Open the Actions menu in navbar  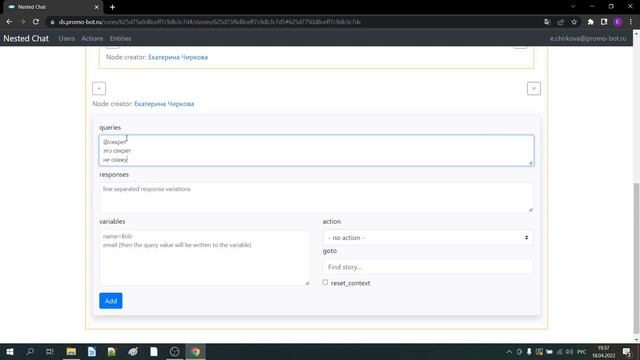click(x=92, y=38)
